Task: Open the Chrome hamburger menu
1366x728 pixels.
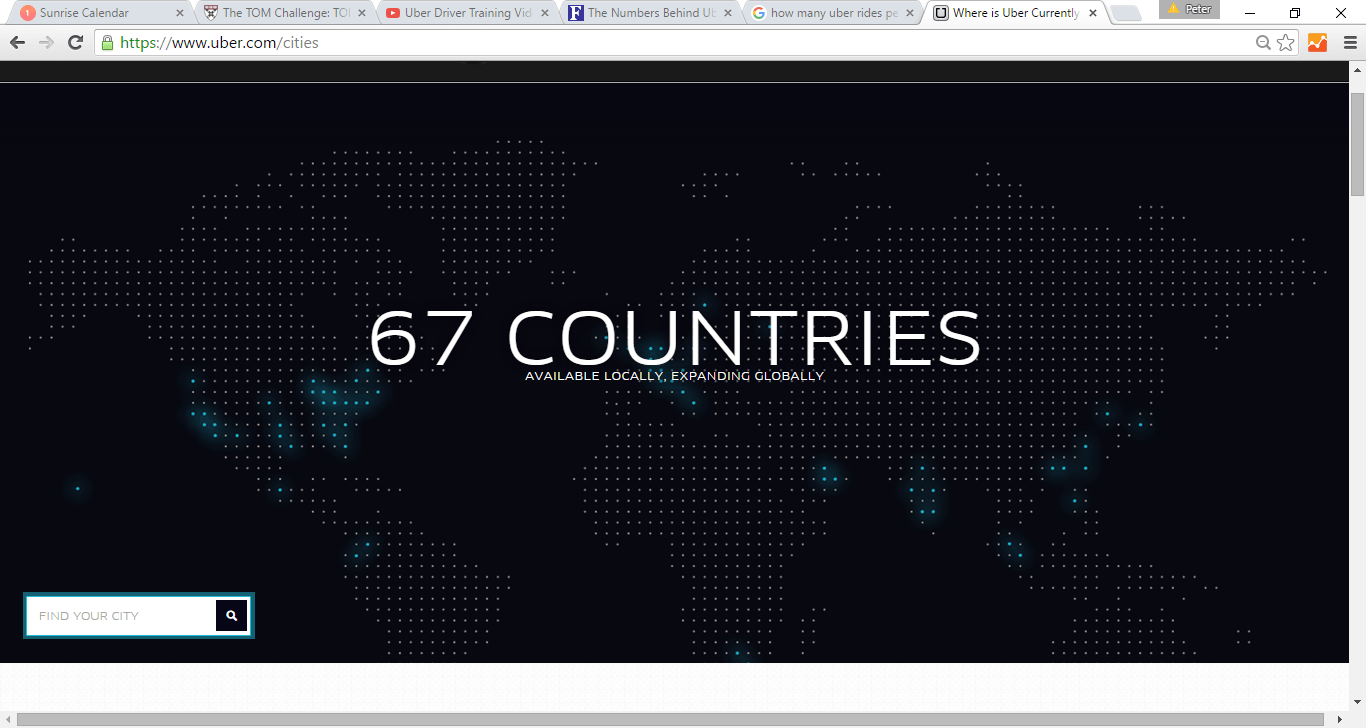Action: (x=1349, y=43)
